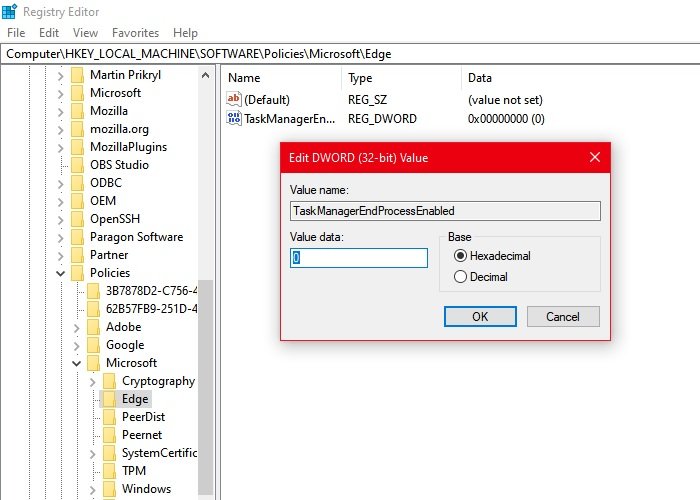
Task: Click the folder icon beside OEM
Action: coord(78,201)
